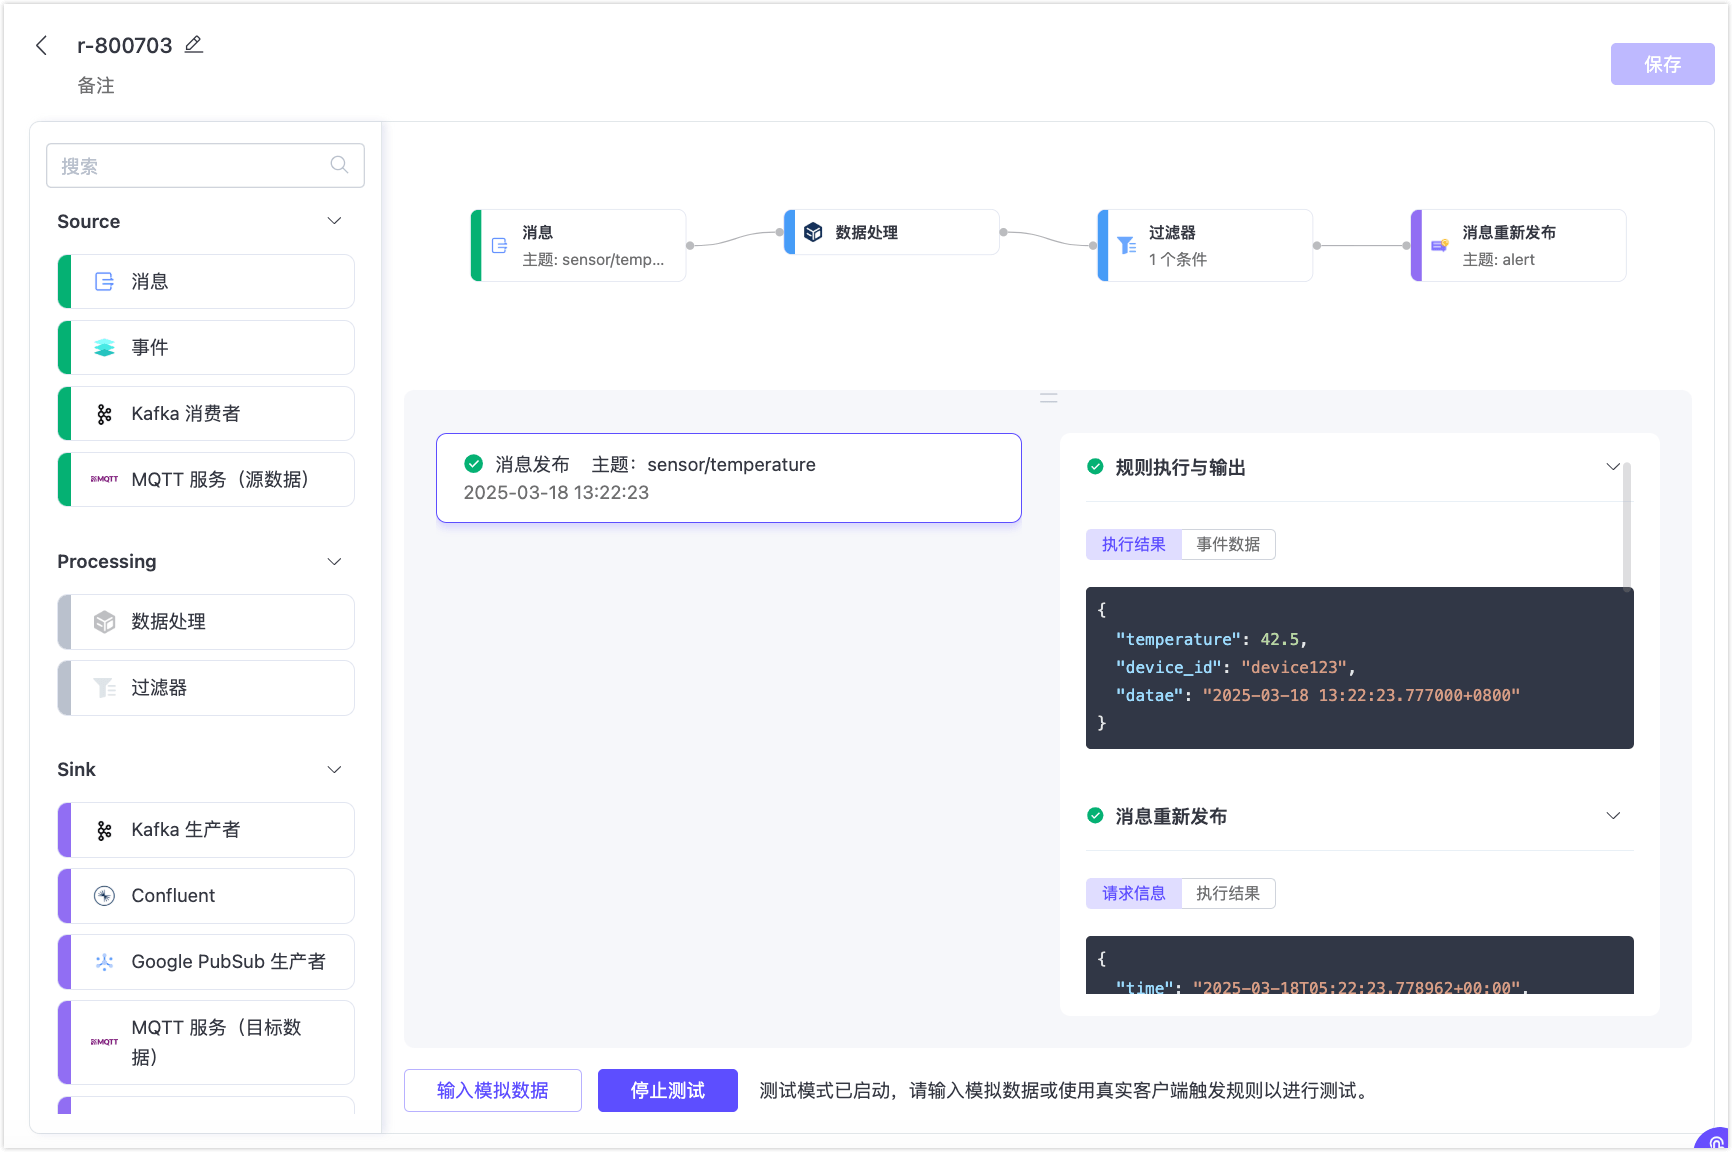1732x1152 pixels.
Task: Click the 消息重新发布 node icon in the flow
Action: pos(1439,246)
